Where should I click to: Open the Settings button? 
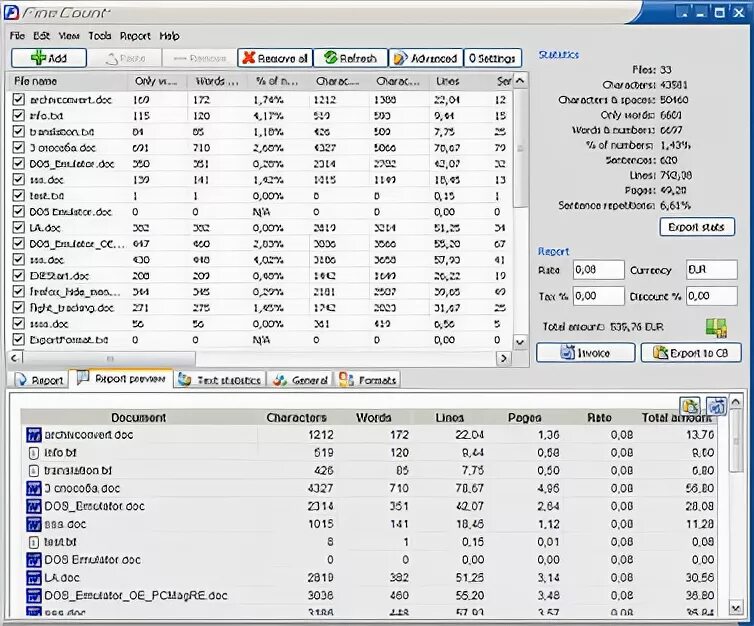492,58
